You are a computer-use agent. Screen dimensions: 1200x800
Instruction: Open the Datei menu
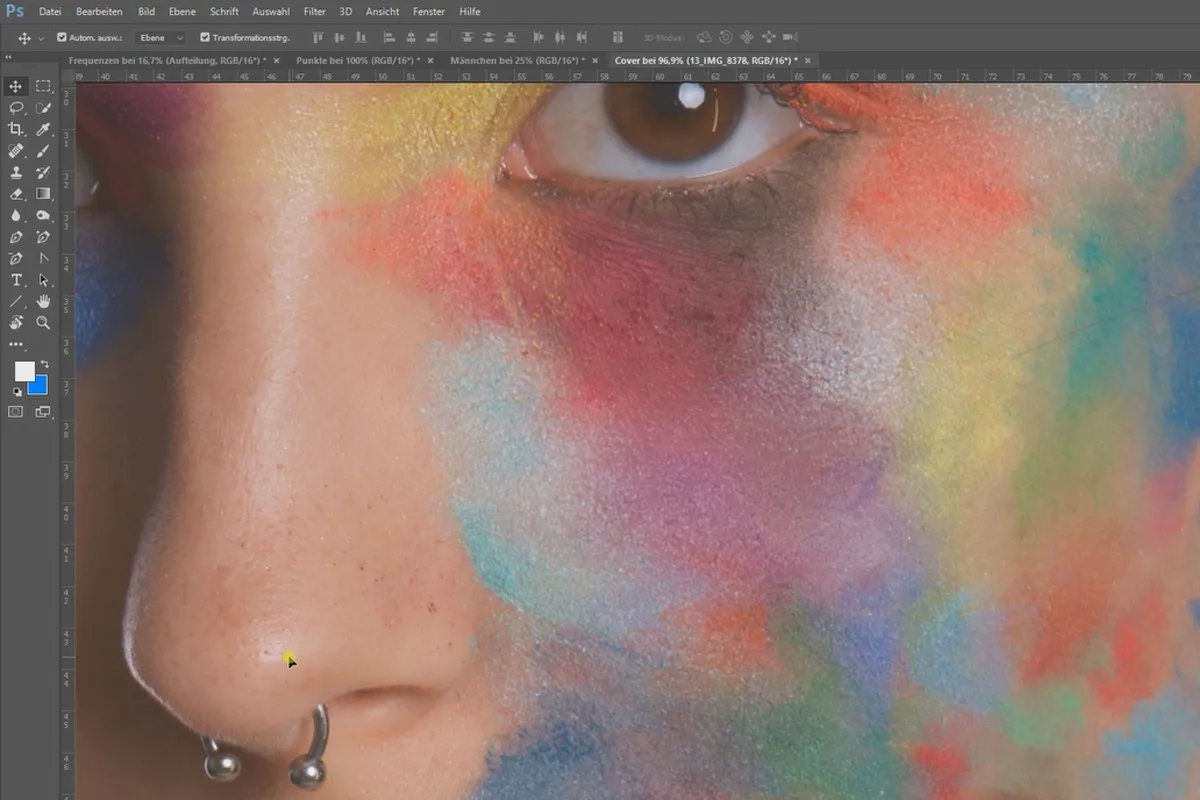coord(50,11)
